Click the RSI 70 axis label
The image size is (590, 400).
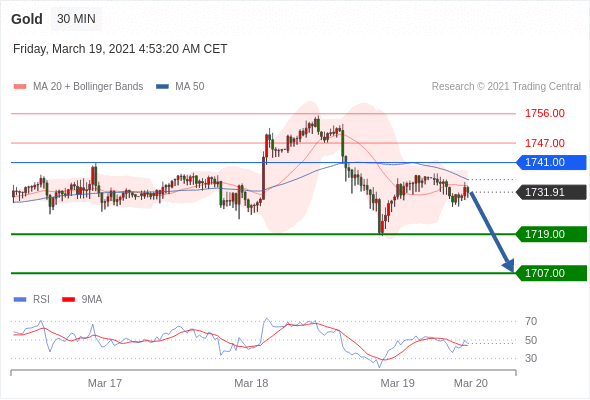point(531,321)
